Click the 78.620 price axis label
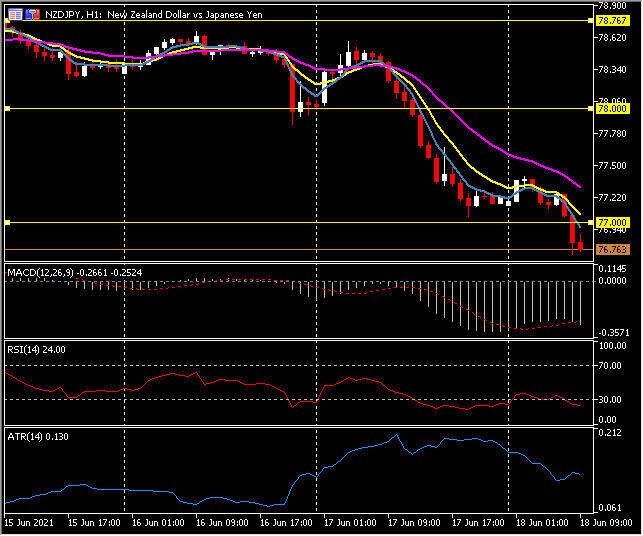 pyautogui.click(x=612, y=38)
